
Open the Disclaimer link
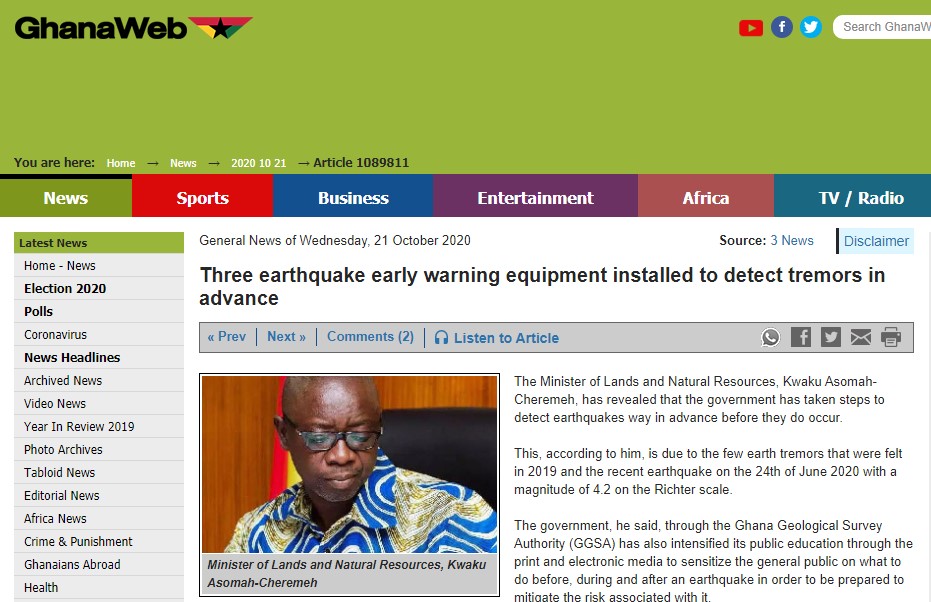(x=876, y=241)
